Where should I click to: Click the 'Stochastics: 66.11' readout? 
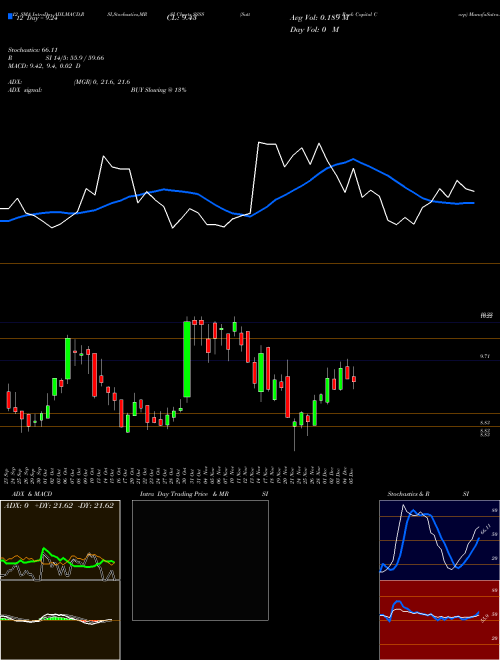(x=33, y=50)
